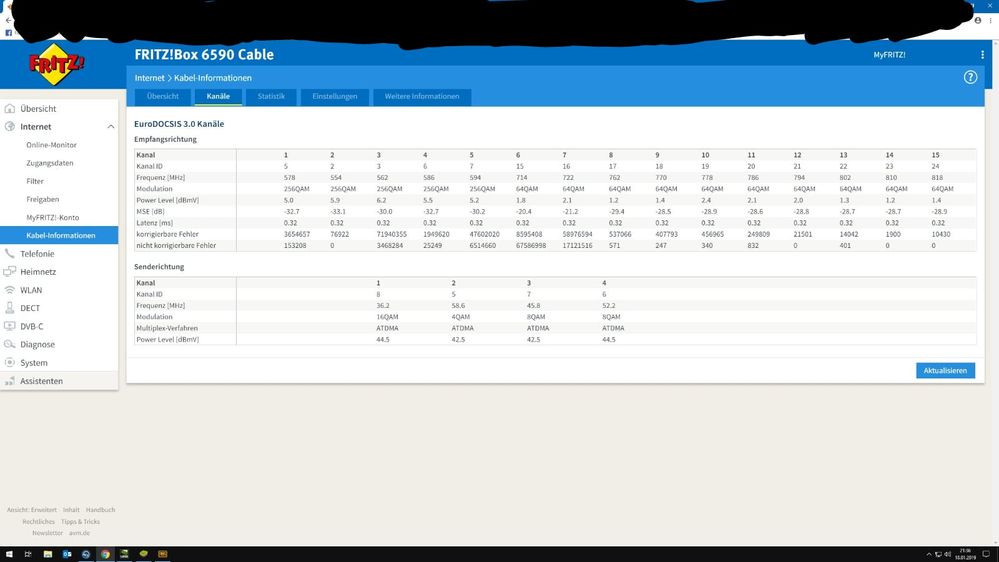Click the taskbar clock

coord(965,554)
